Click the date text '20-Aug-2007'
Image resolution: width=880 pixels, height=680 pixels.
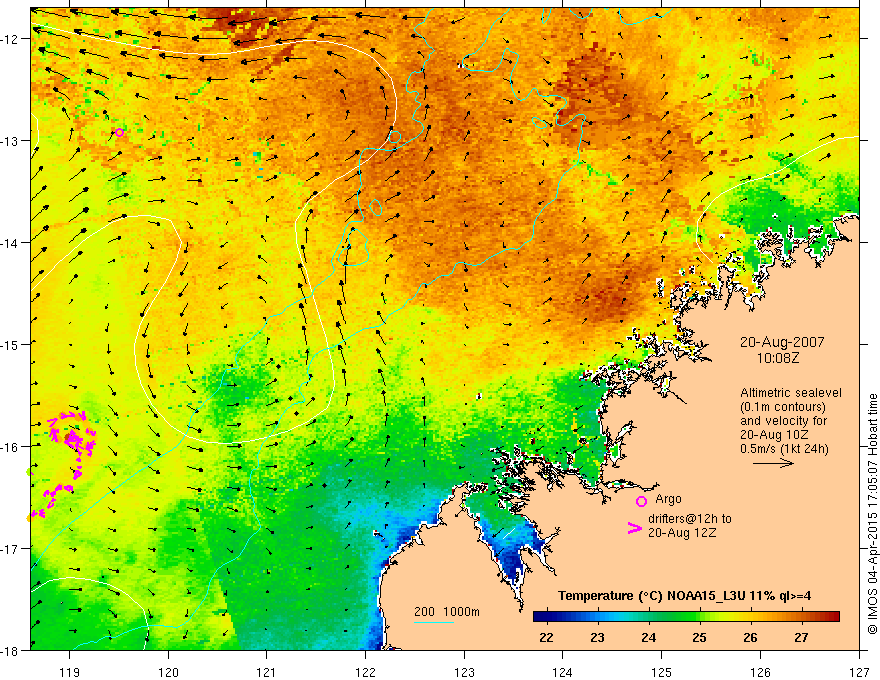pos(782,342)
